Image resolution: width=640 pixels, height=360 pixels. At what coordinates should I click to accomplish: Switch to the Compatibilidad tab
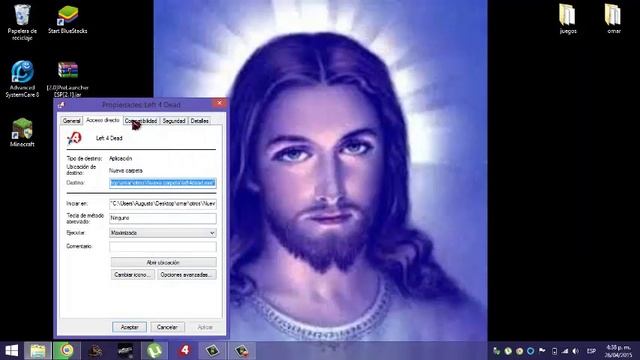[x=141, y=121]
